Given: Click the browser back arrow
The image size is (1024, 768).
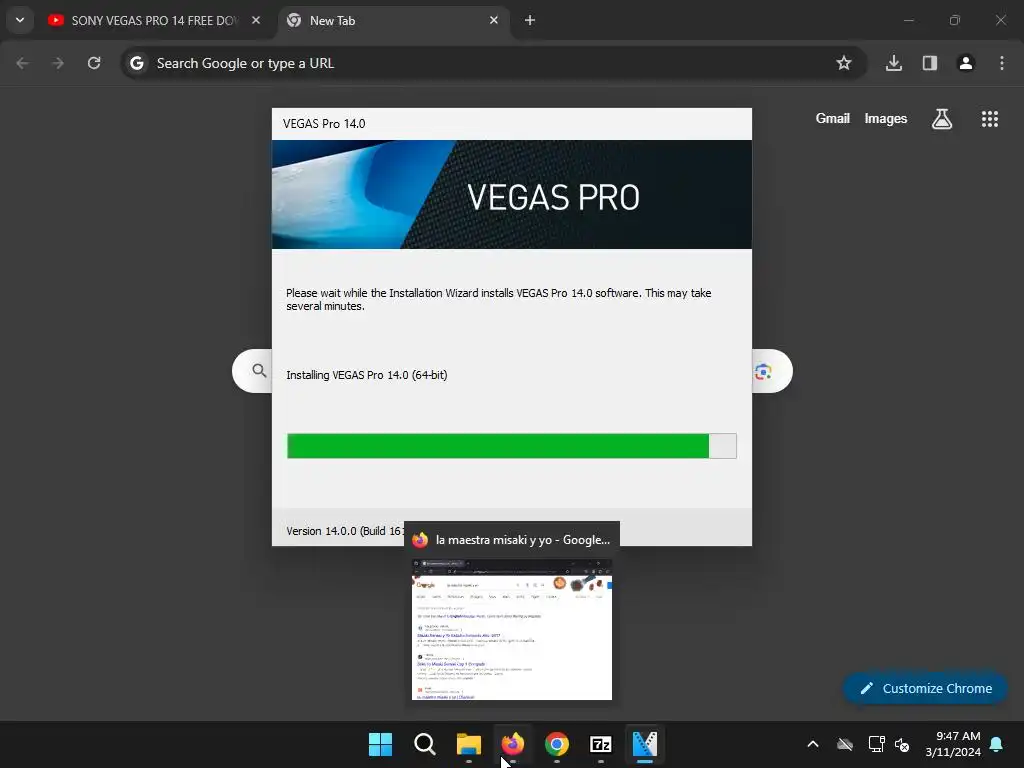Looking at the screenshot, I should [x=22, y=63].
